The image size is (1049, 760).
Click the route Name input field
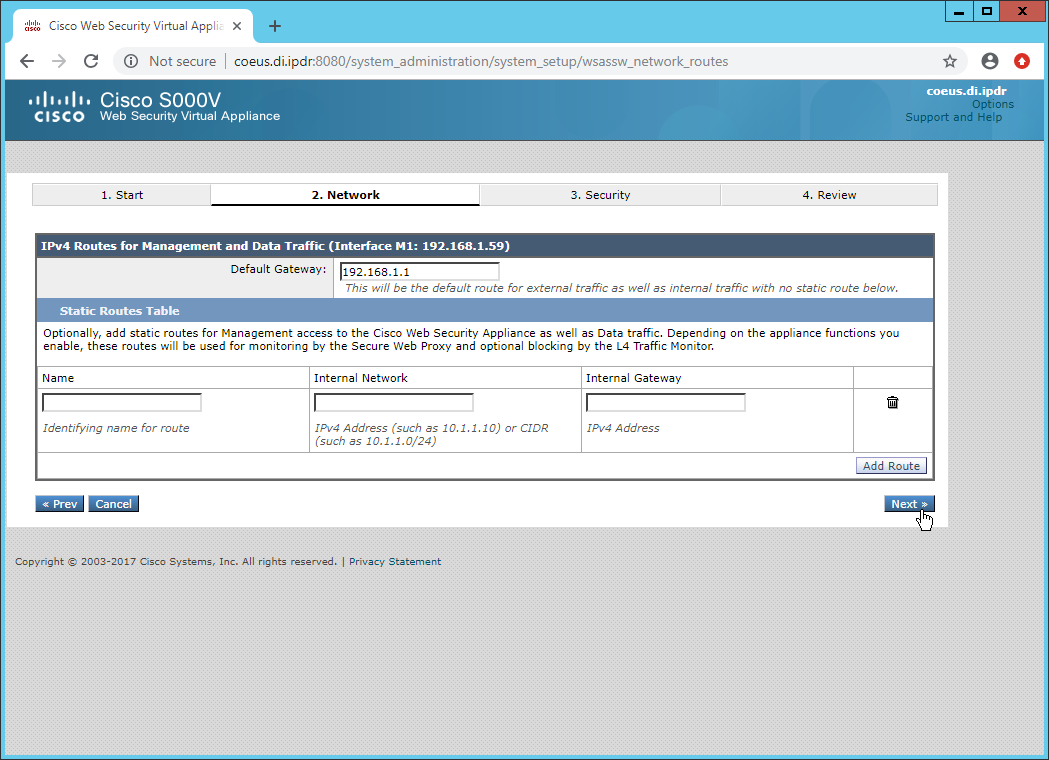(x=122, y=402)
